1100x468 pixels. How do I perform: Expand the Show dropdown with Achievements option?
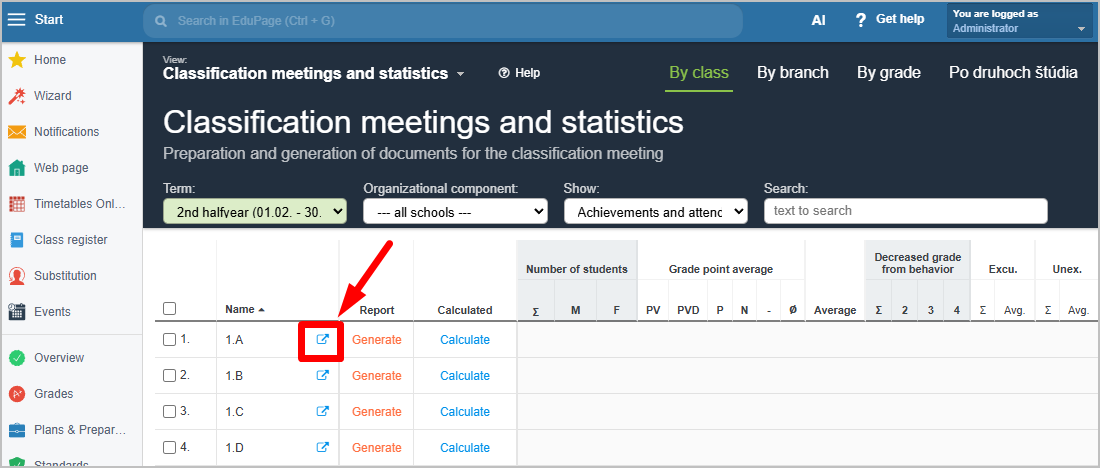tap(655, 211)
